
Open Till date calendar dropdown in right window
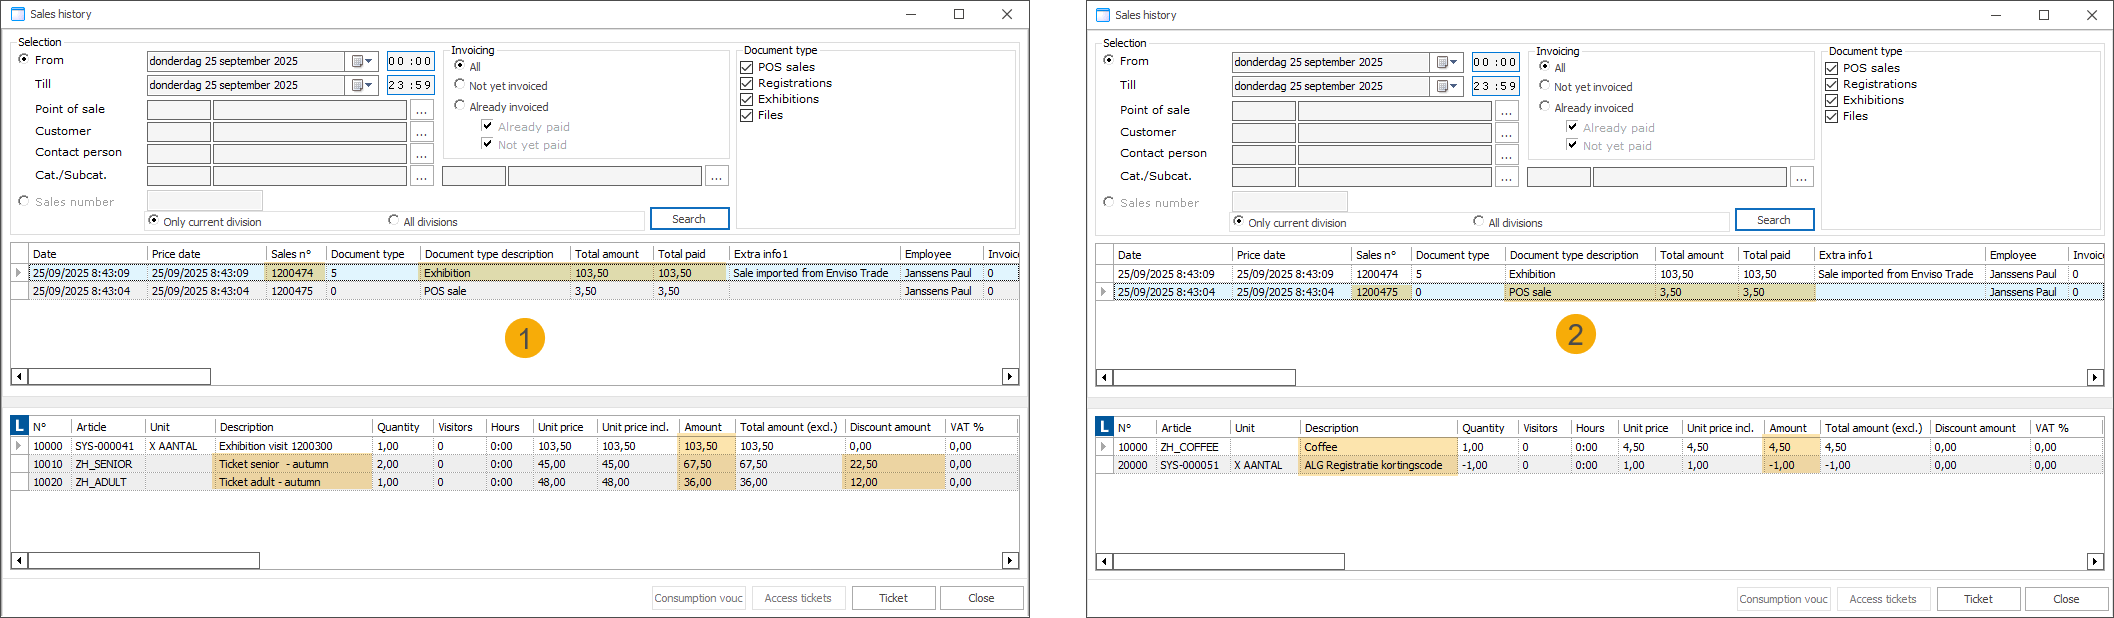tap(1447, 86)
